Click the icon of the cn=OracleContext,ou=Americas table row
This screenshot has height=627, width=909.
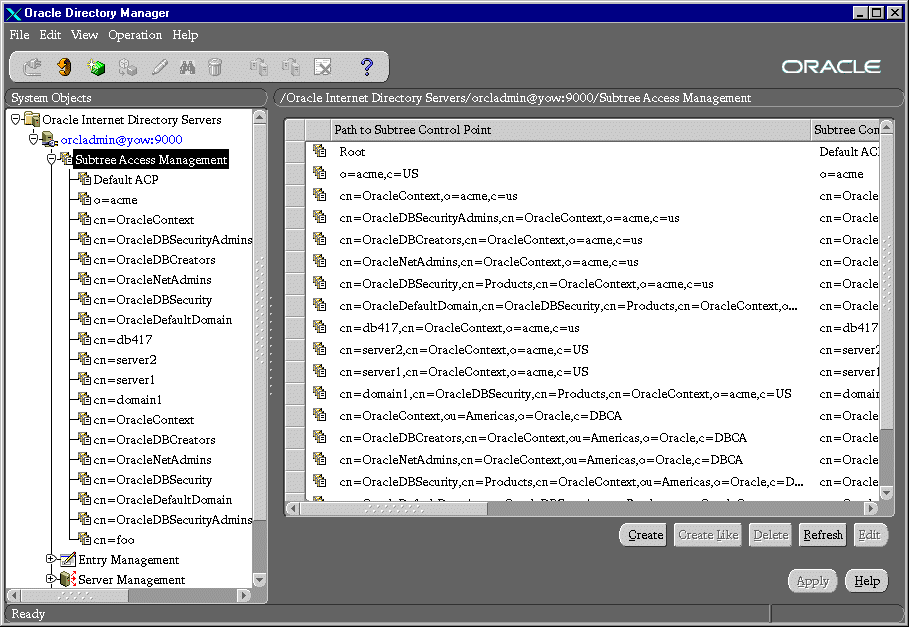pos(319,415)
